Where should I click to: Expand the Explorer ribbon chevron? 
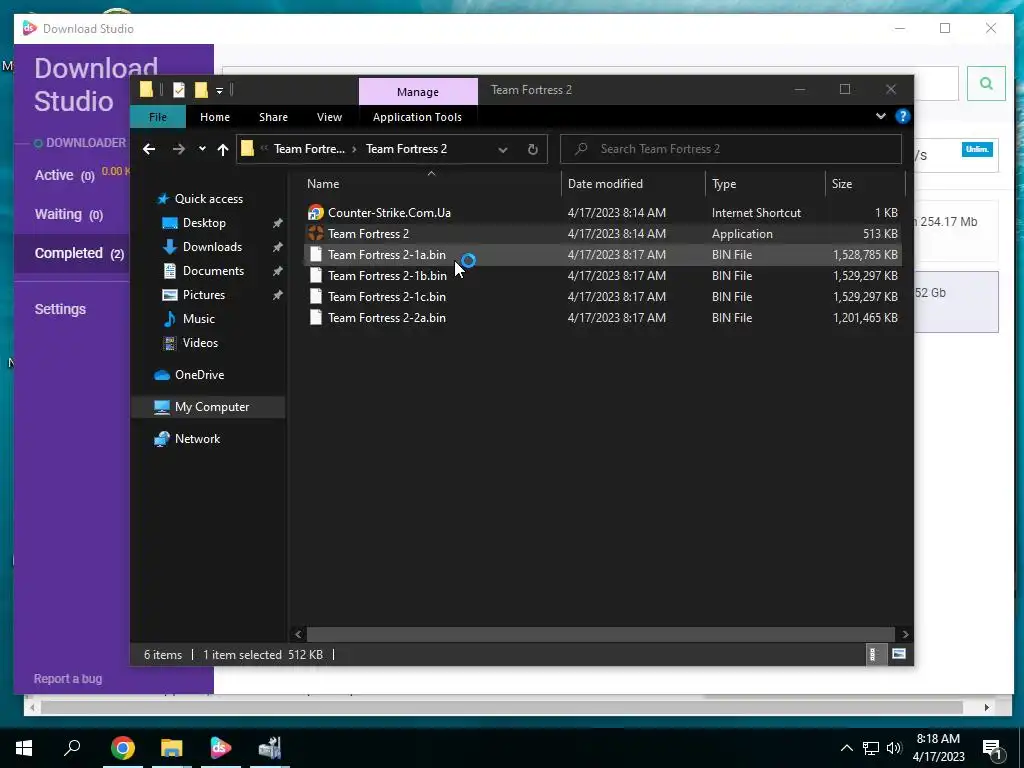coord(880,116)
